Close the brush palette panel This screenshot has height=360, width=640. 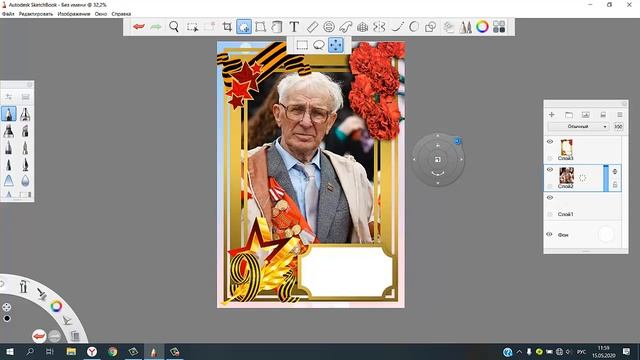click(29, 84)
